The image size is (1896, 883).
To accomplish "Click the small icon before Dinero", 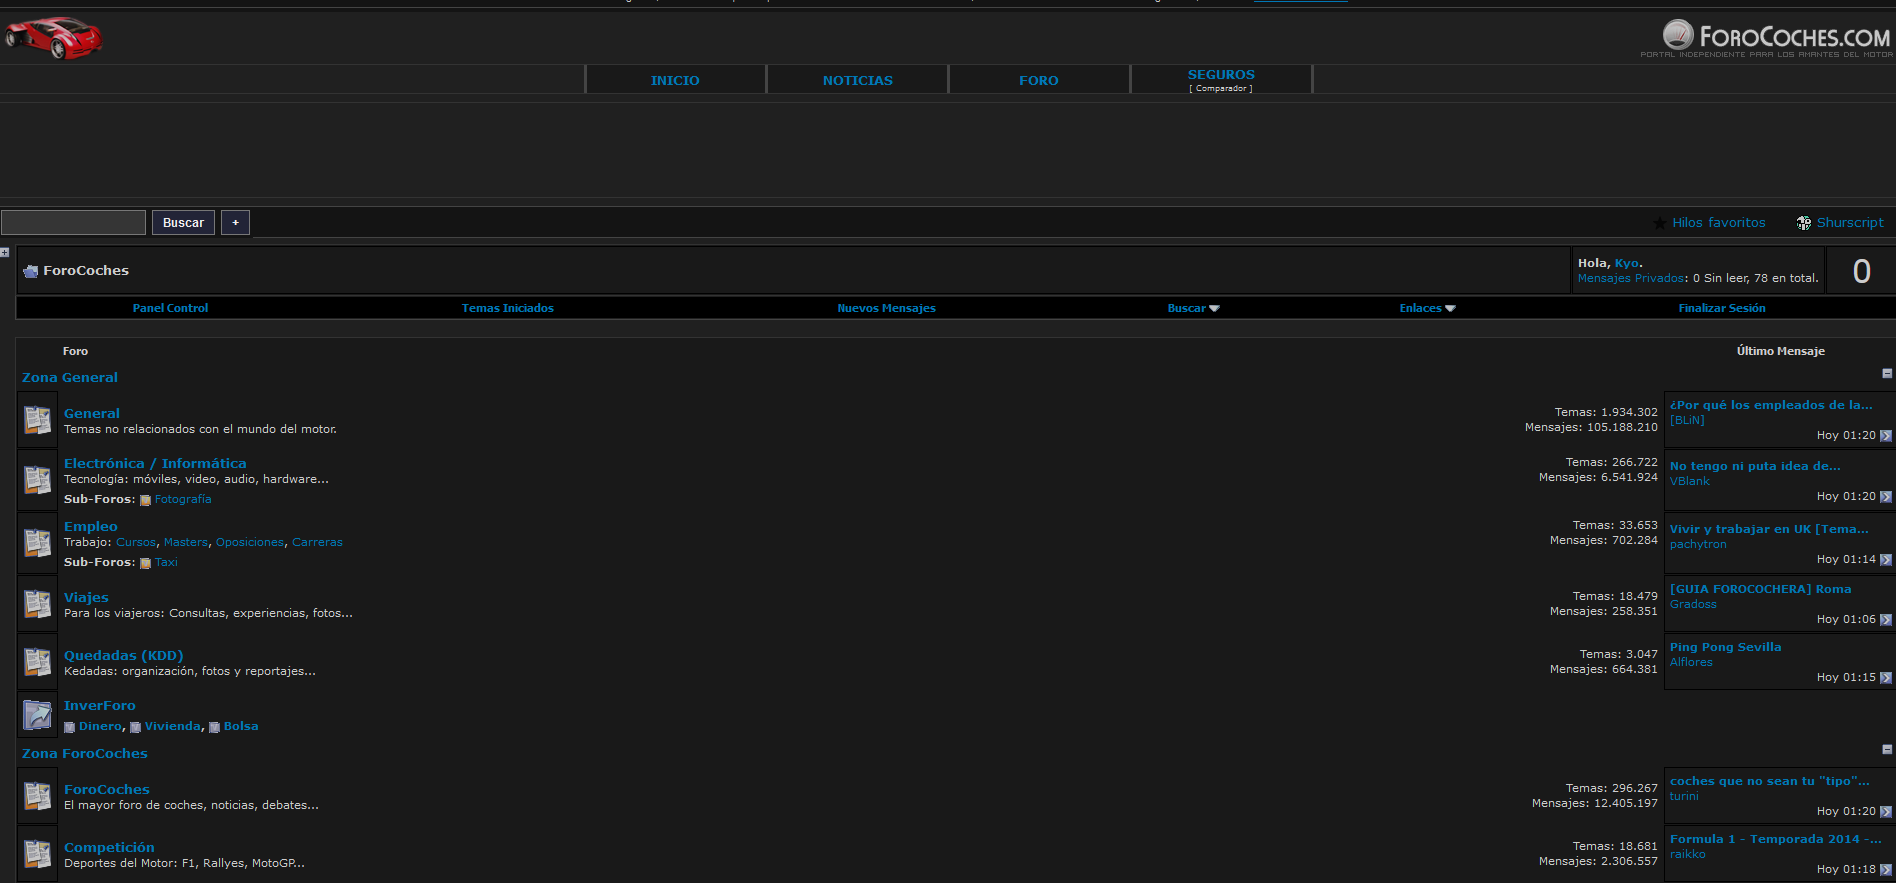I will [69, 727].
